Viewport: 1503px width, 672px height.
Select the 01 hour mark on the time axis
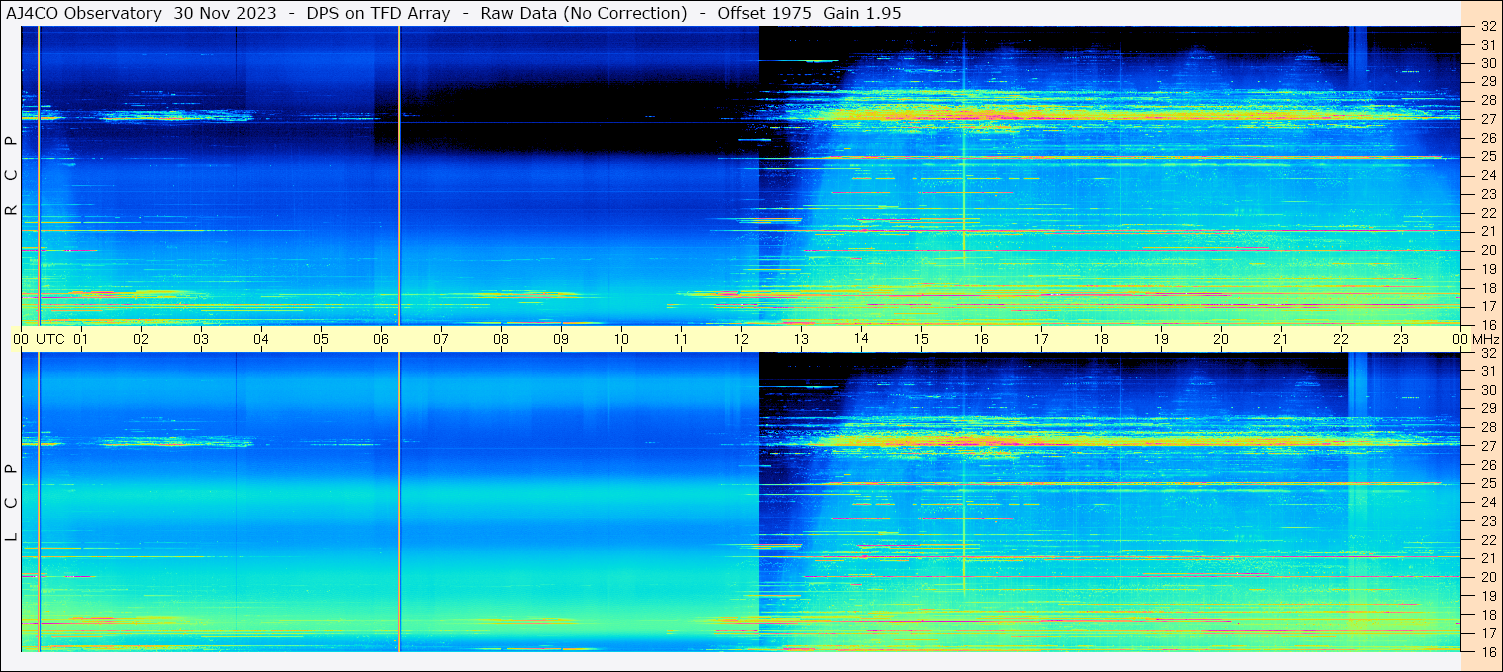(81, 339)
